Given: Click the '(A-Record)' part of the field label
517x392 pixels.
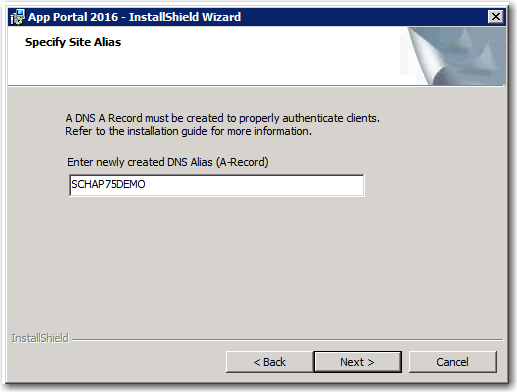Looking at the screenshot, I should 242,162.
